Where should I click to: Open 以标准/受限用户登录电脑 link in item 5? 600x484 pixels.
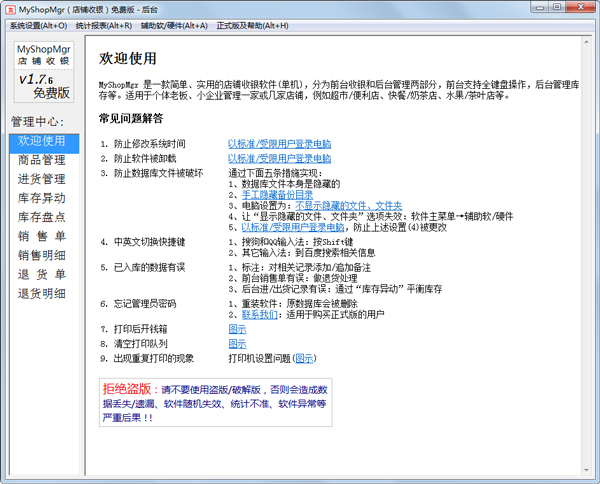pyautogui.click(x=293, y=227)
